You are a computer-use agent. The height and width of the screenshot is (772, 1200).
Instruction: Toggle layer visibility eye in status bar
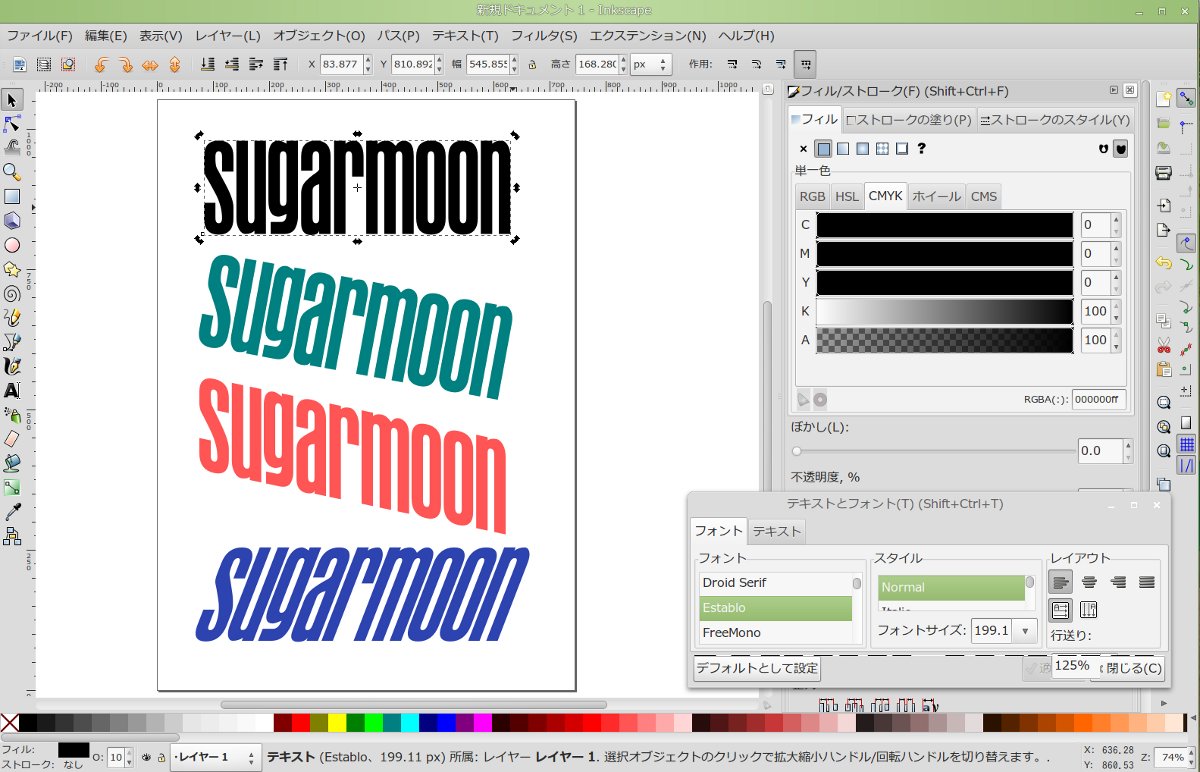click(146, 757)
